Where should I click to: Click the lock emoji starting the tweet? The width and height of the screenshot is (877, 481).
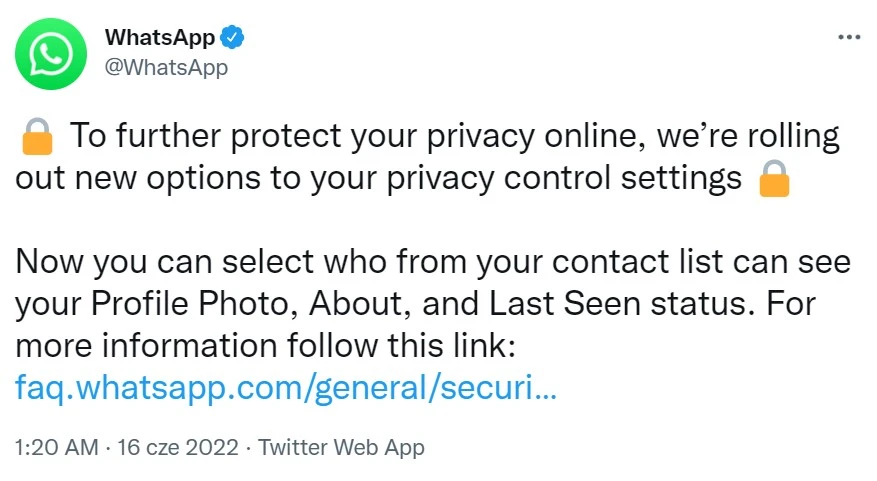pyautogui.click(x=37, y=137)
